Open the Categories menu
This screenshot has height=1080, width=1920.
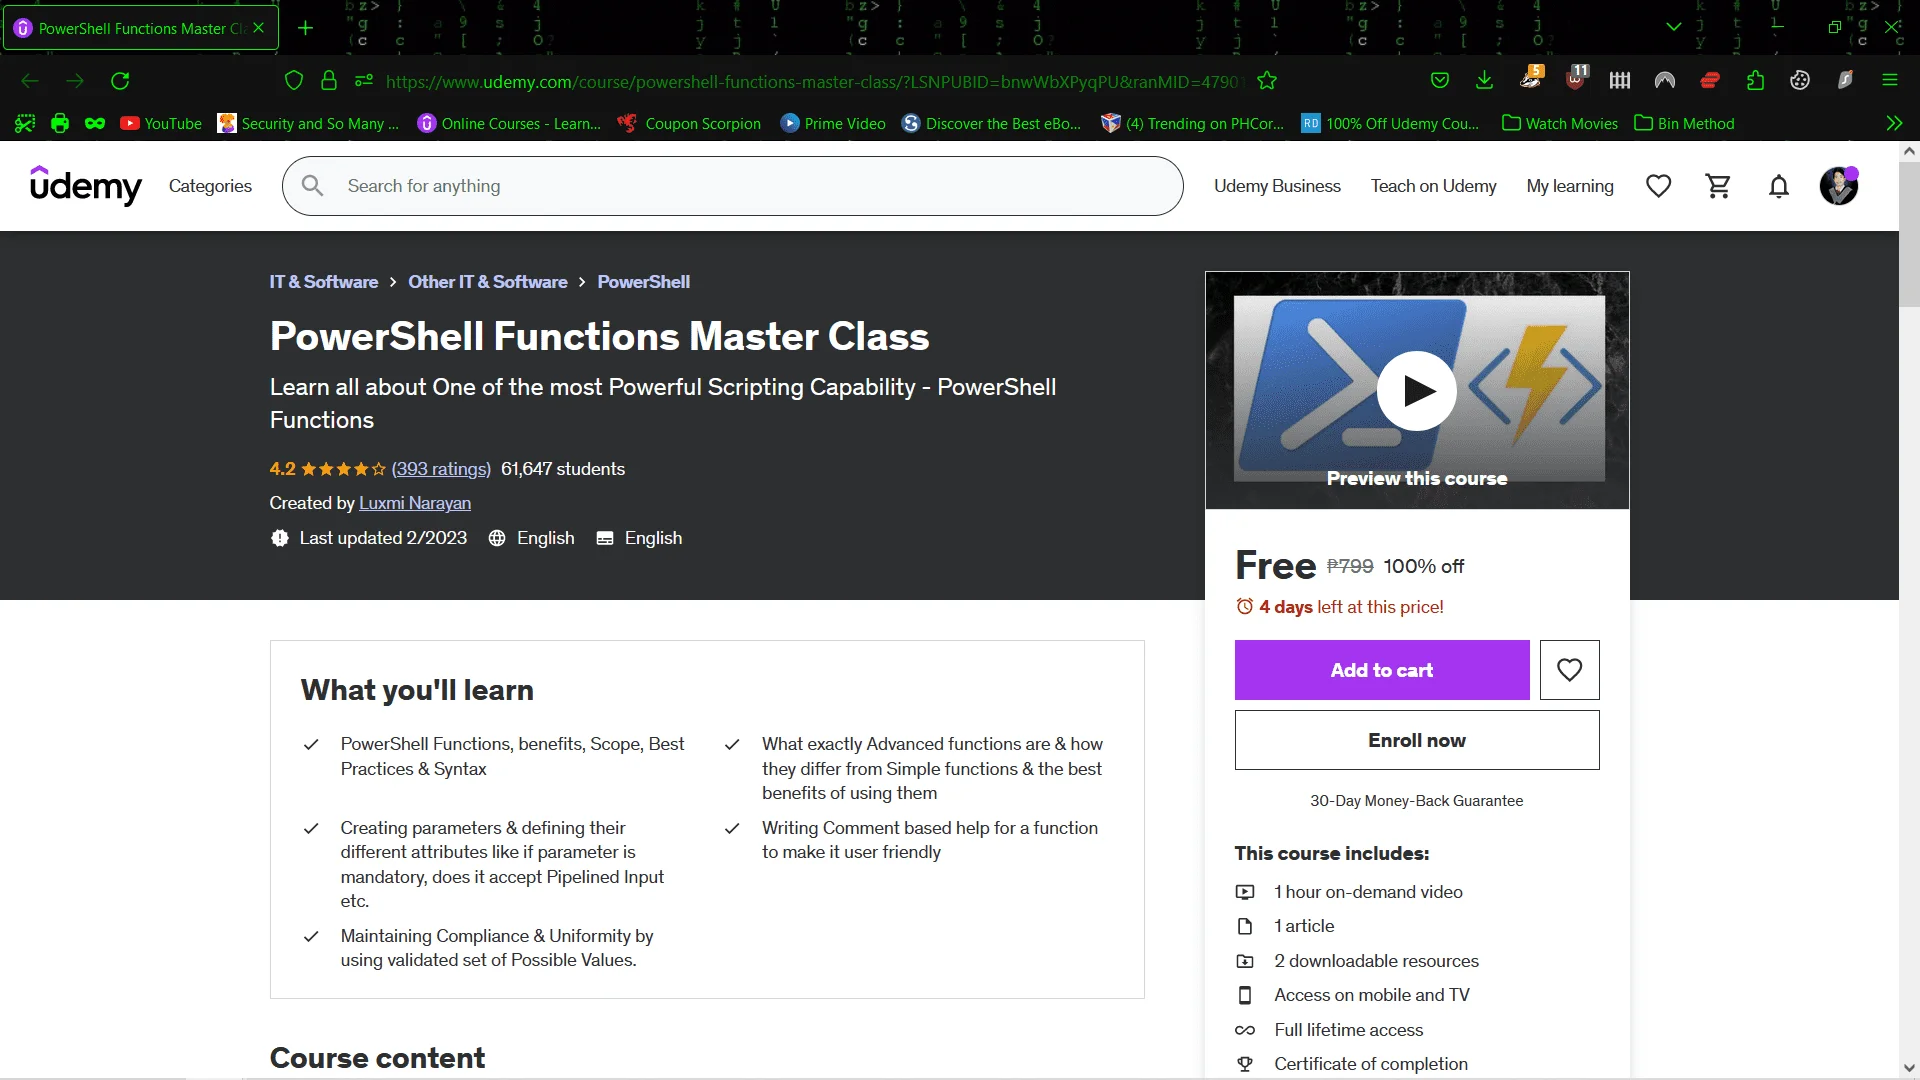210,186
